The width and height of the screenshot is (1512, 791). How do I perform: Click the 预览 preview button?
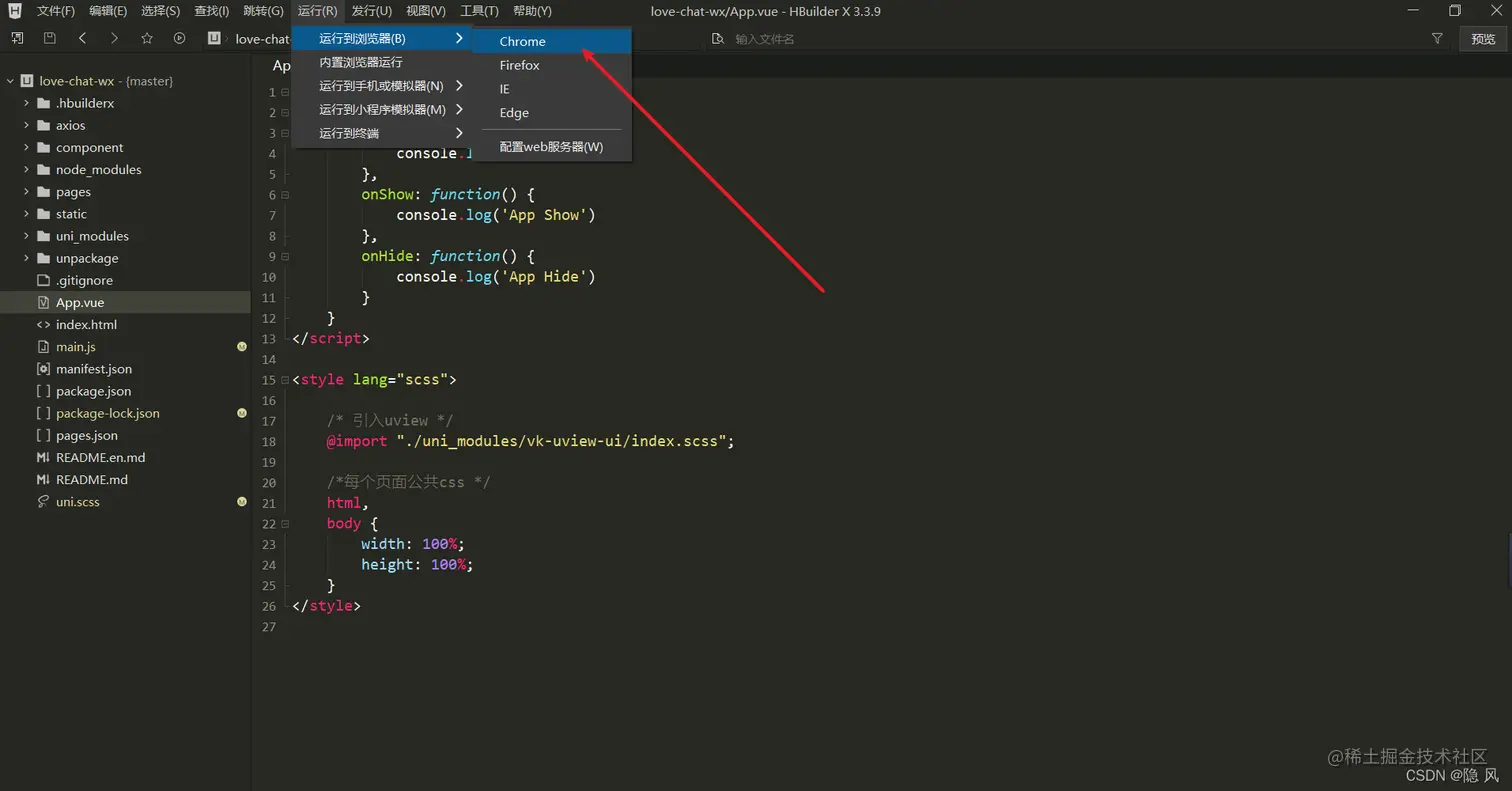tap(1483, 39)
